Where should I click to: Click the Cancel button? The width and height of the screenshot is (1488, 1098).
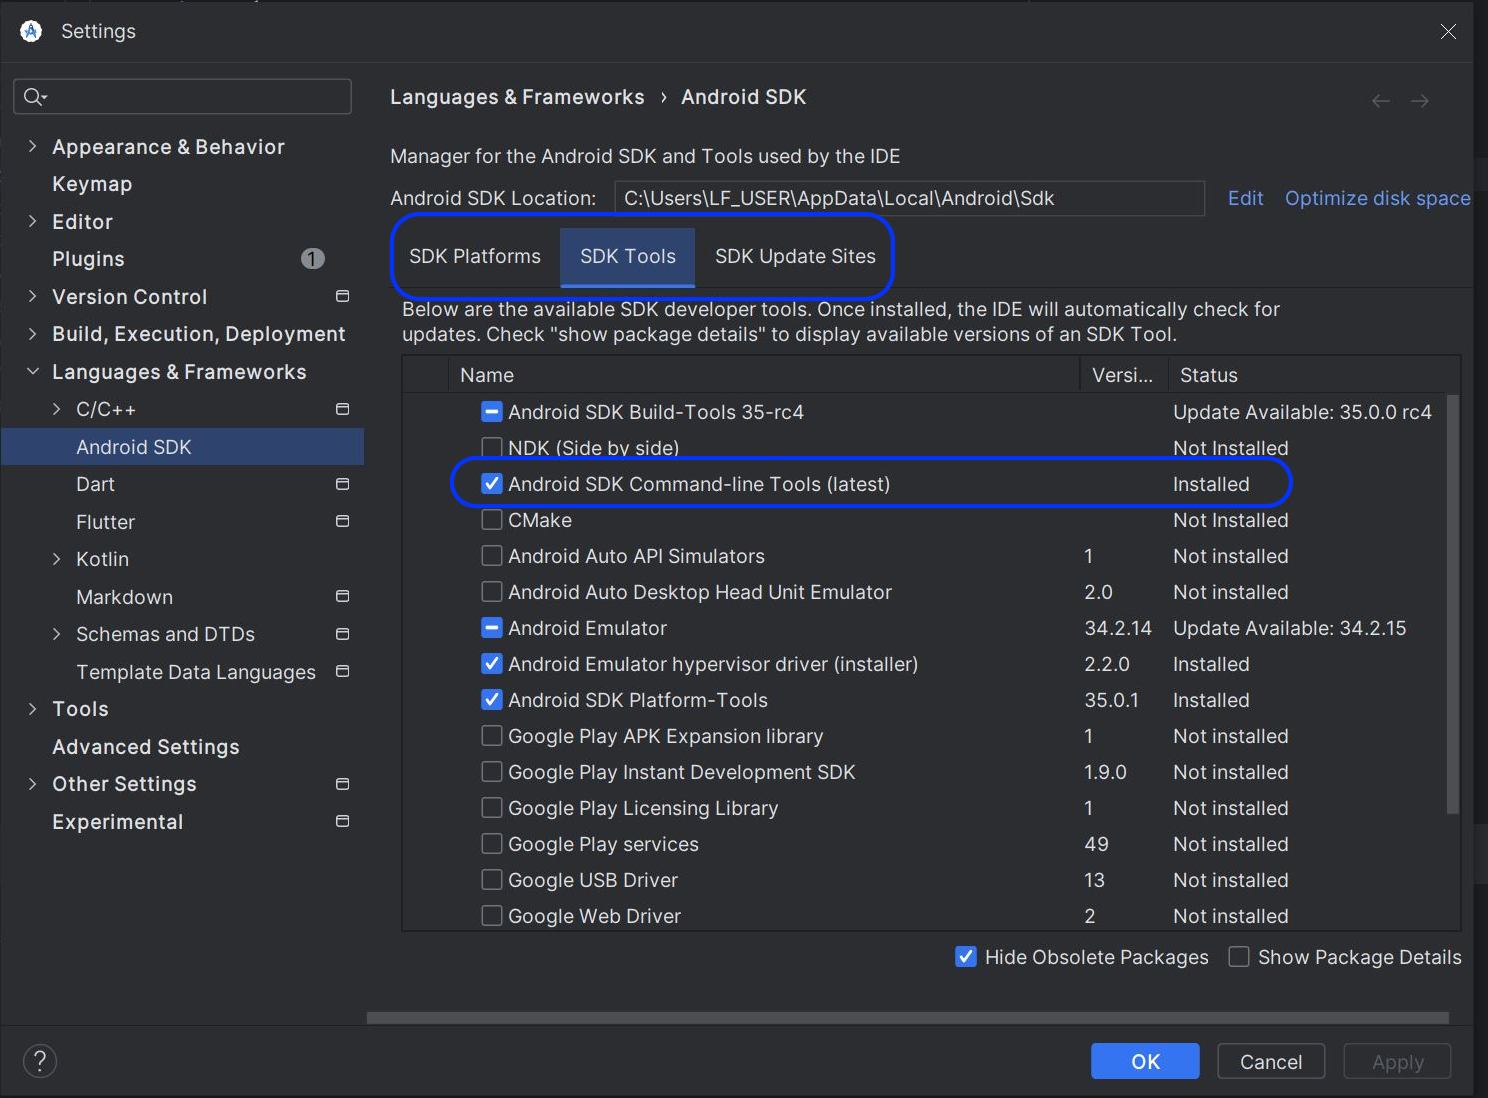(1271, 1062)
